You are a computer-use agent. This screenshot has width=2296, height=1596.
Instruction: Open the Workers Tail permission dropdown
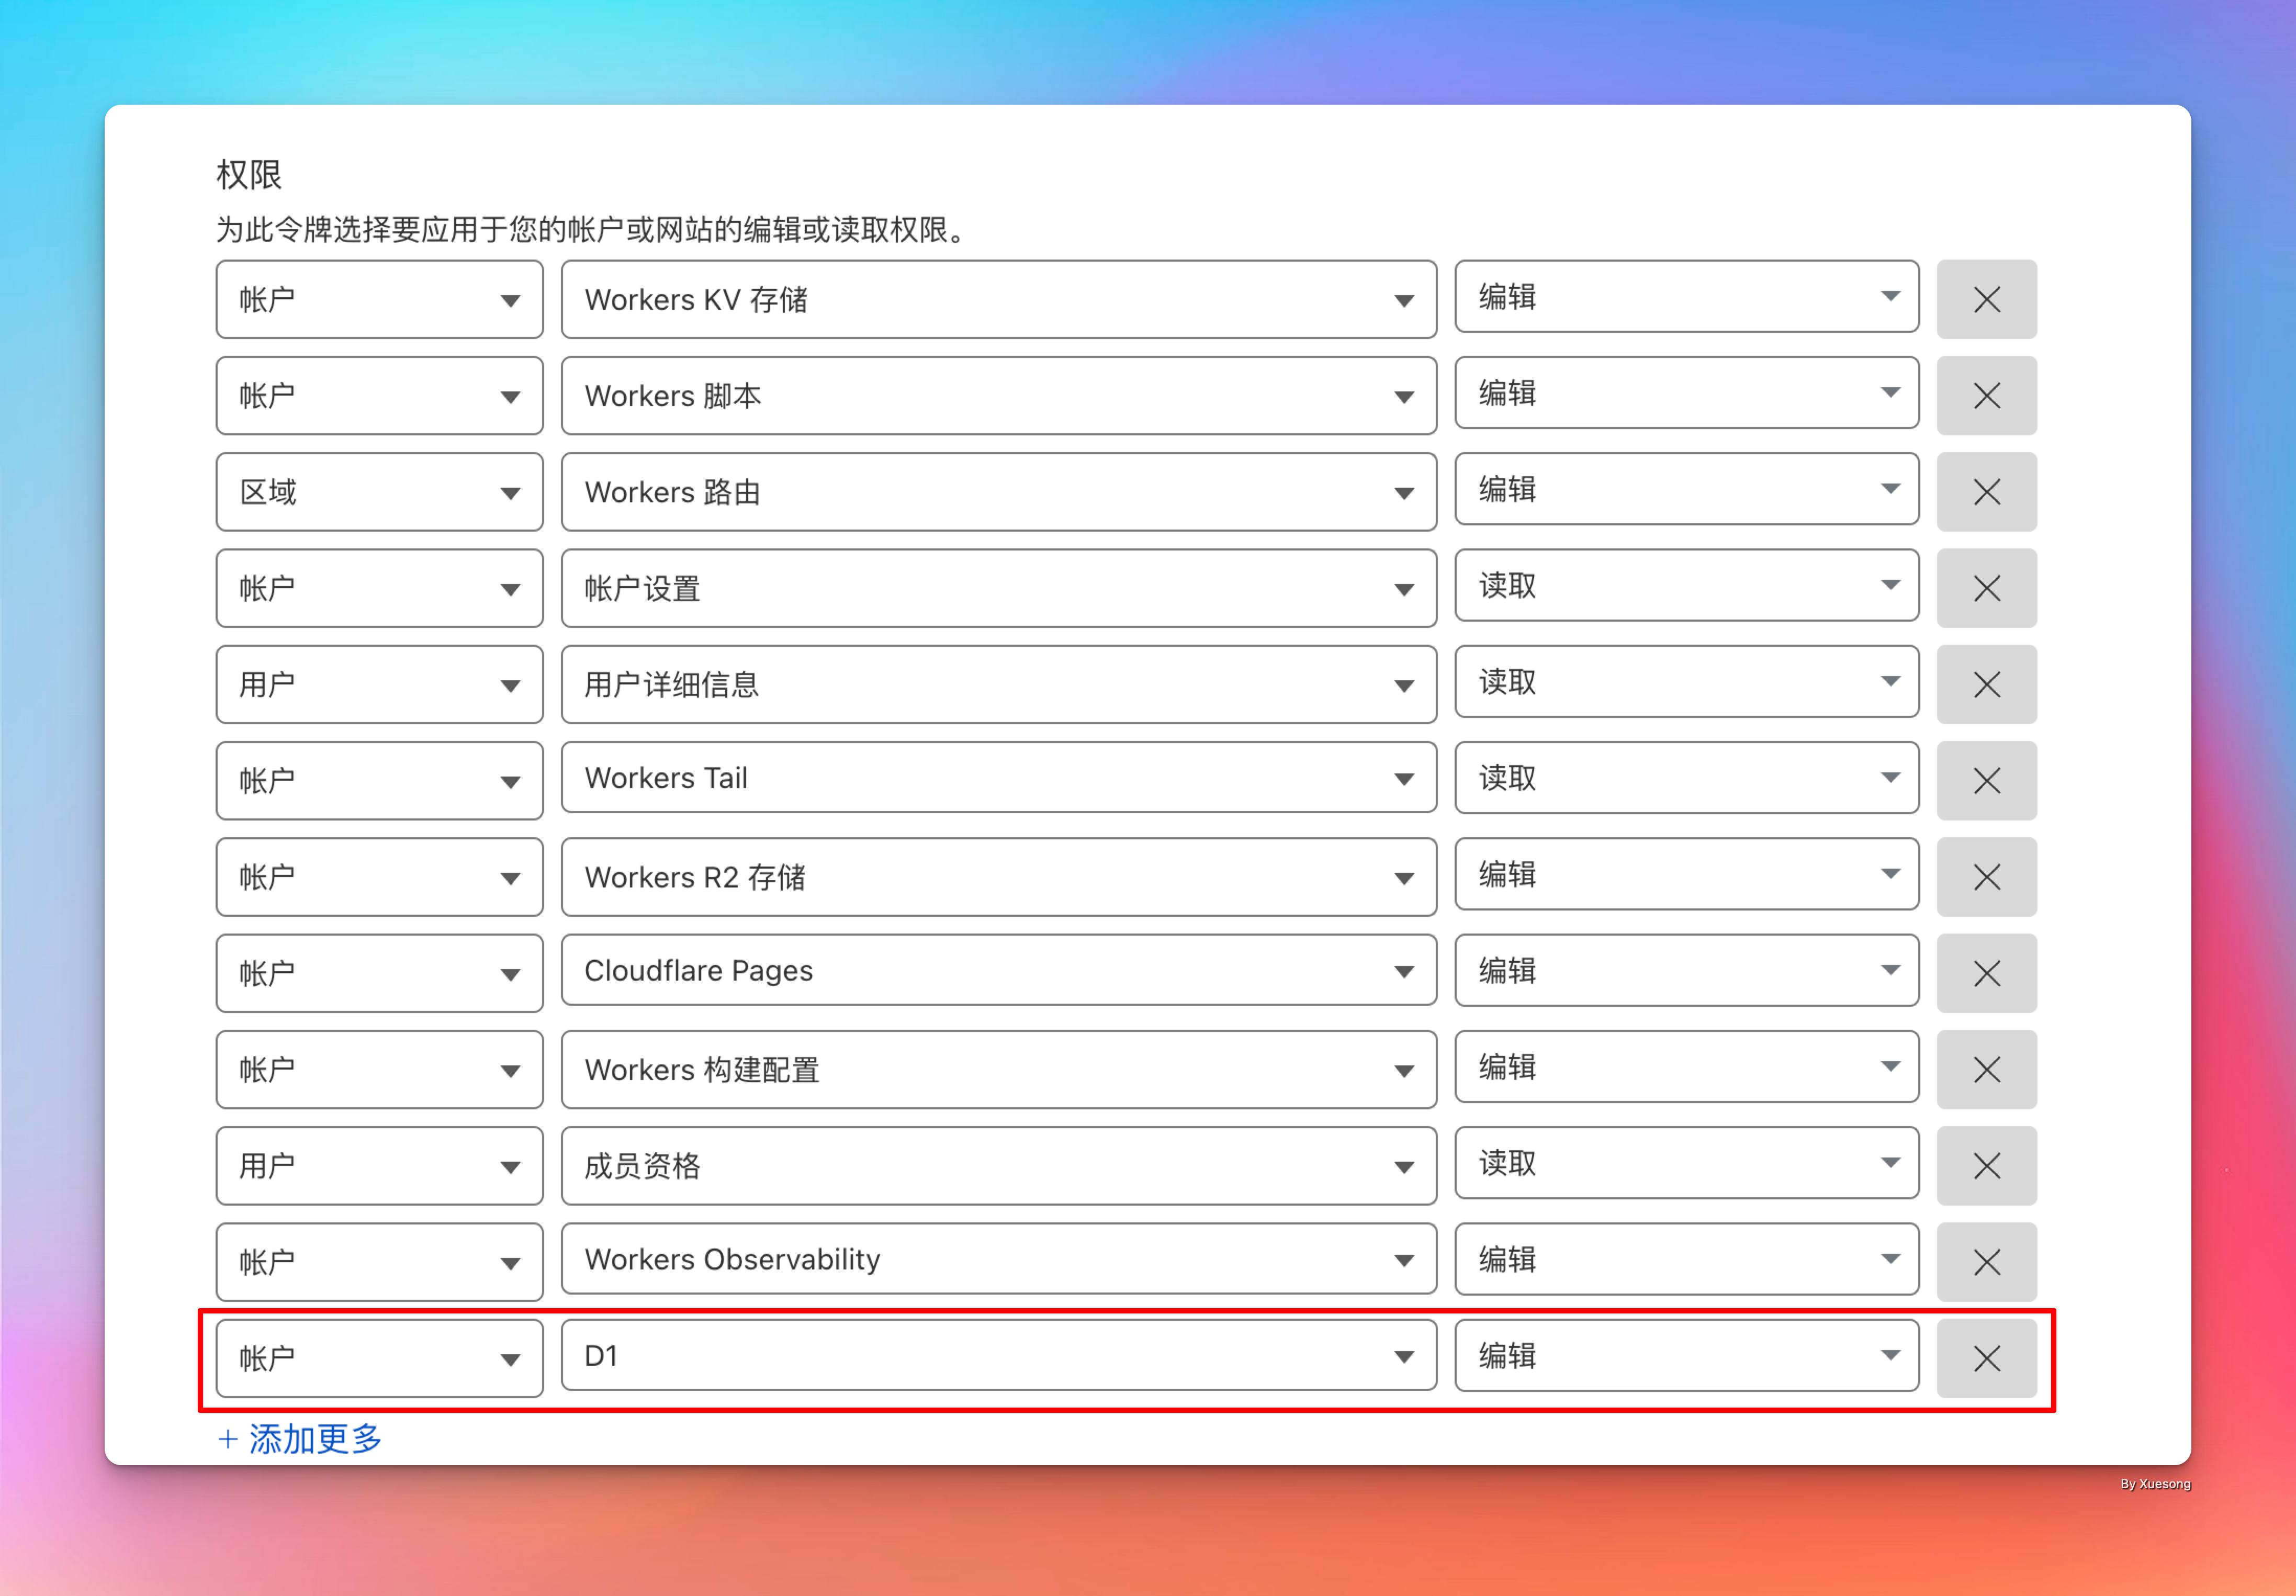(999, 777)
